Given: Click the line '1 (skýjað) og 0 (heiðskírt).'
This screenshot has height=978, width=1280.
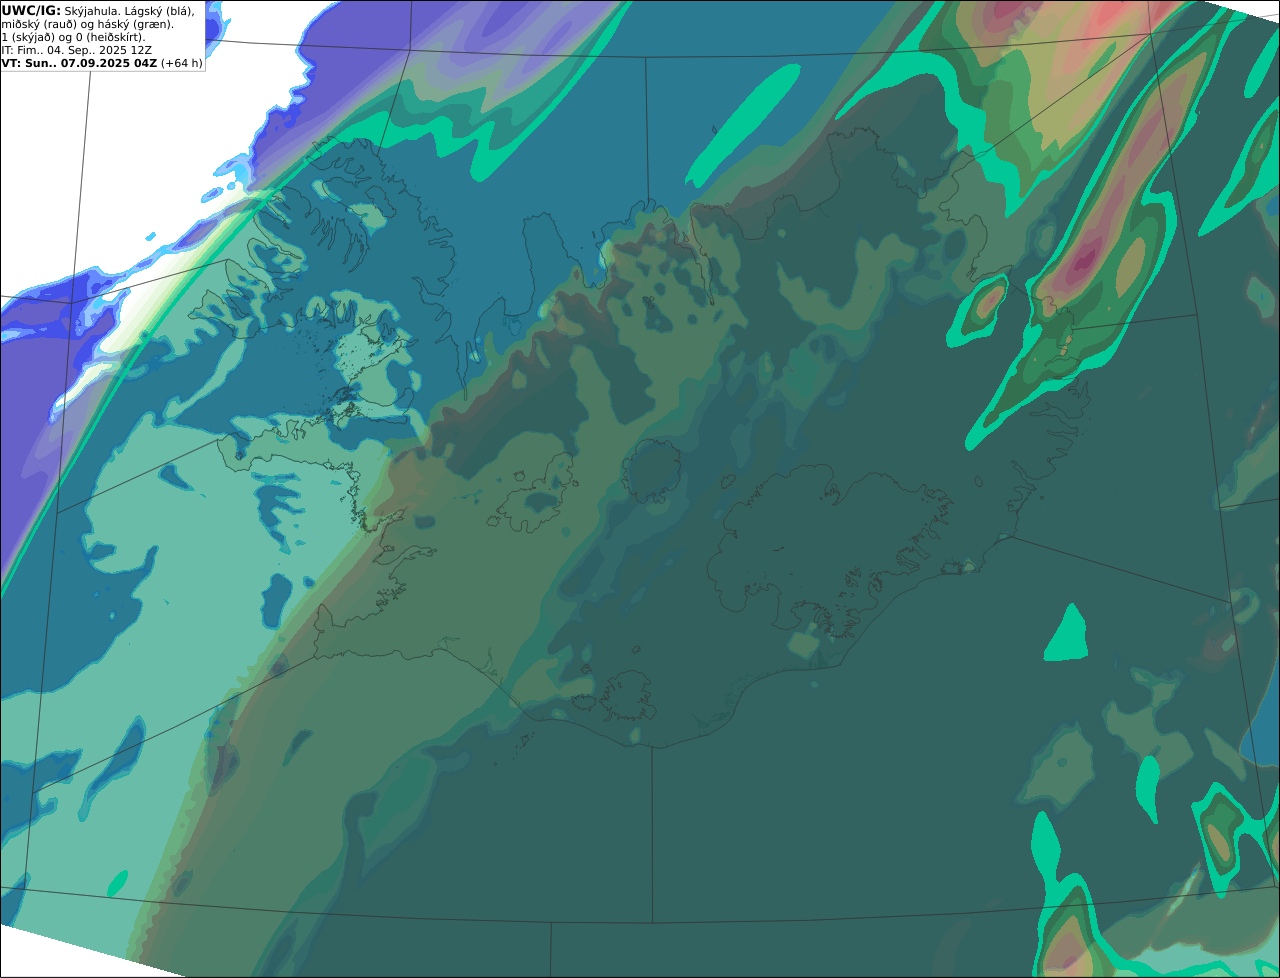Looking at the screenshot, I should coord(73,37).
